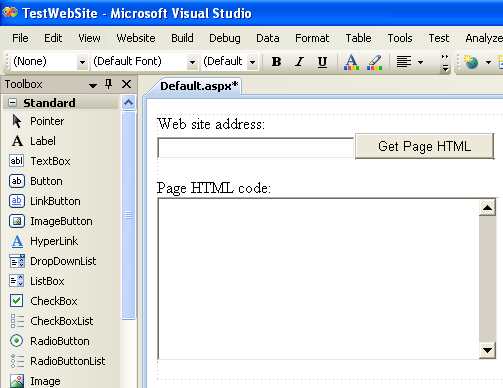Open the (Default) font size dropdown

coord(253,62)
